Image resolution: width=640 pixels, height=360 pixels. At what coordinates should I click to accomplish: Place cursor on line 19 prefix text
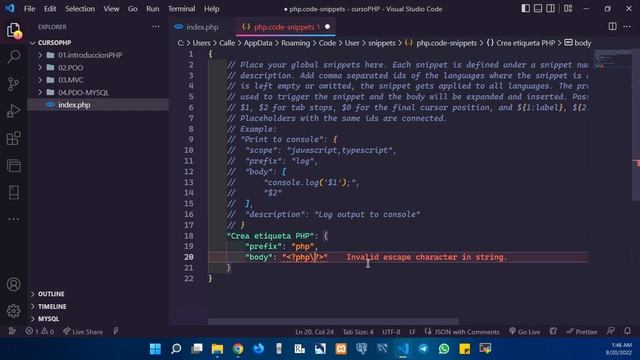(264, 247)
